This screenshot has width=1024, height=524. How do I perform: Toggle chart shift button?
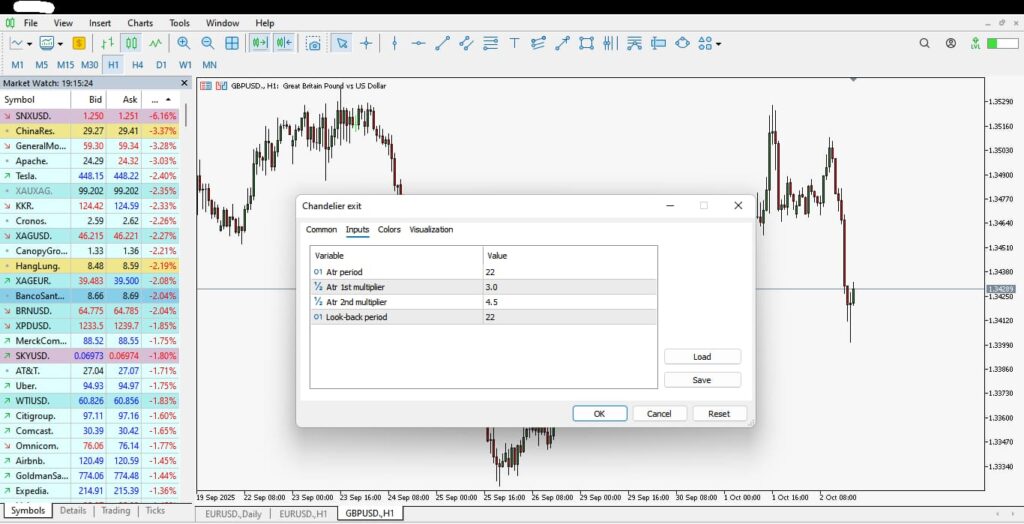284,43
